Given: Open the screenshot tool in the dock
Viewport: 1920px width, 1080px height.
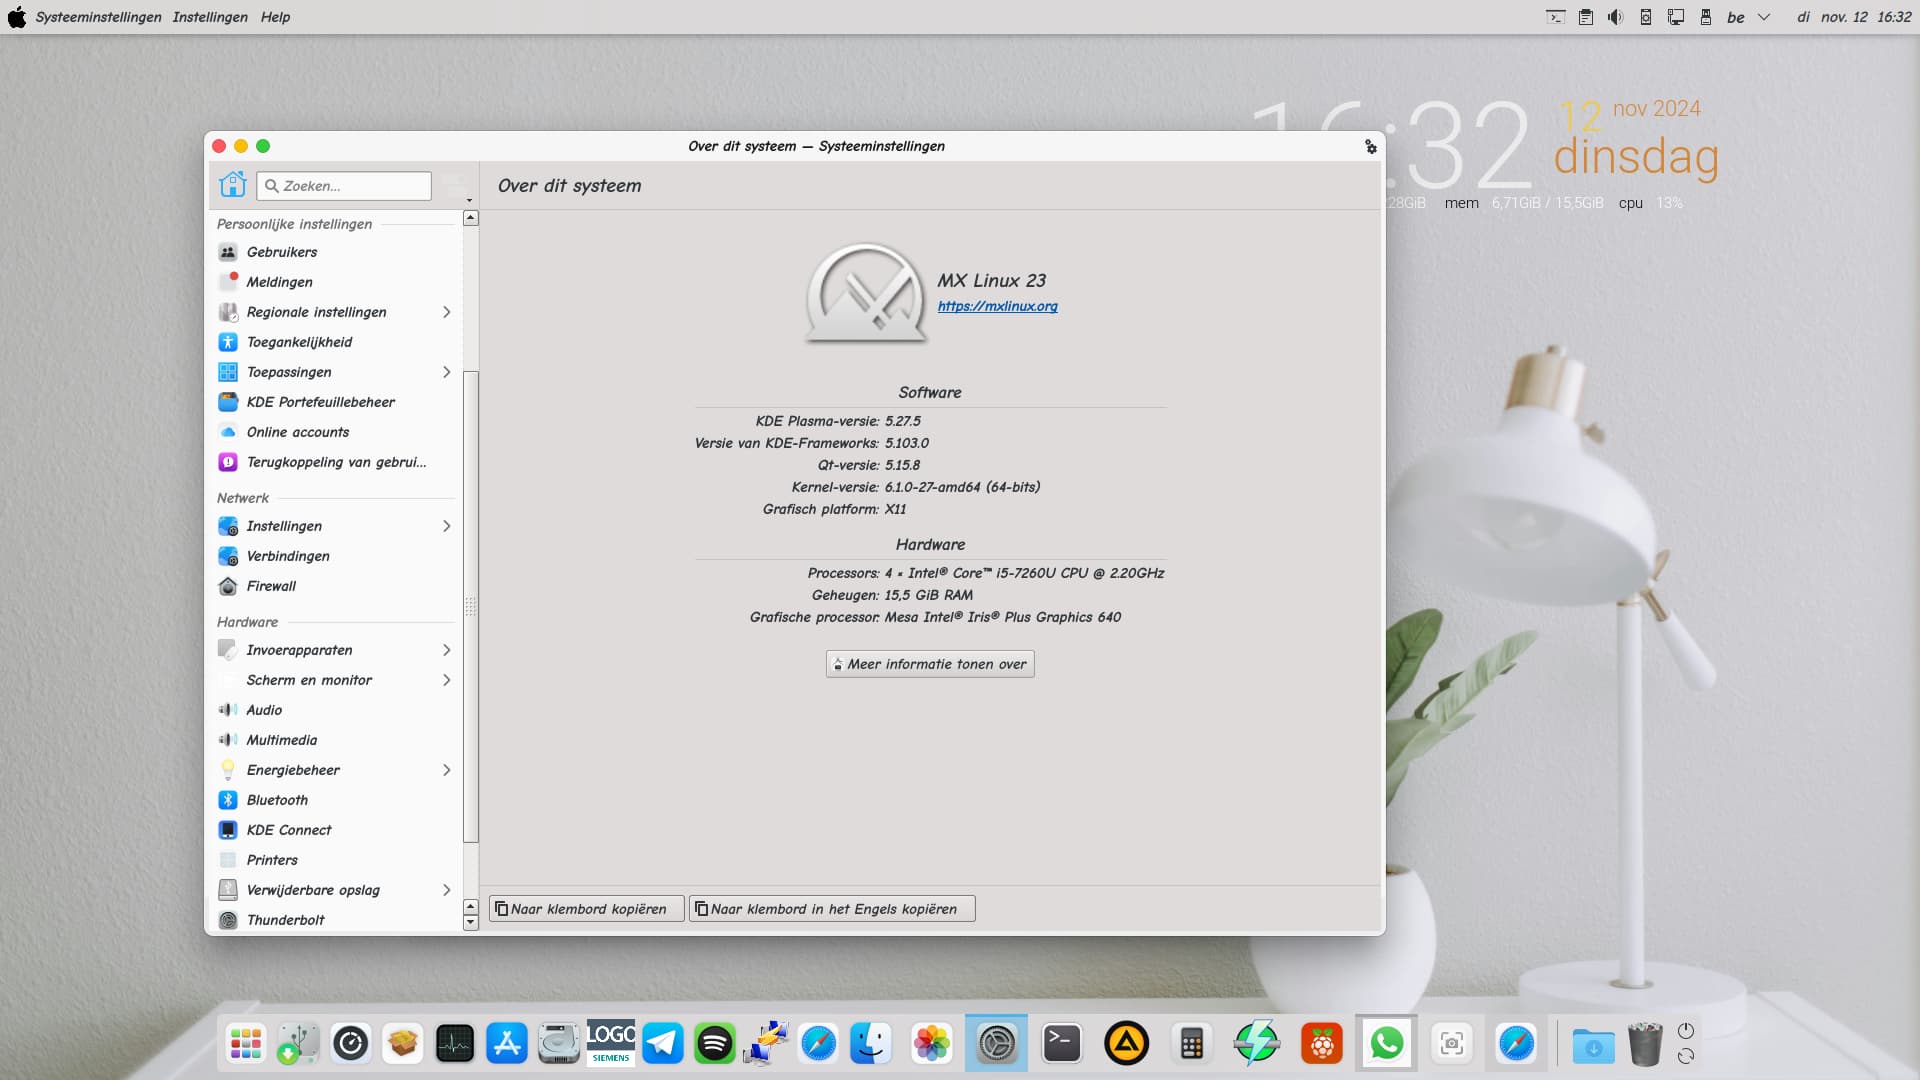Looking at the screenshot, I should [1452, 1044].
